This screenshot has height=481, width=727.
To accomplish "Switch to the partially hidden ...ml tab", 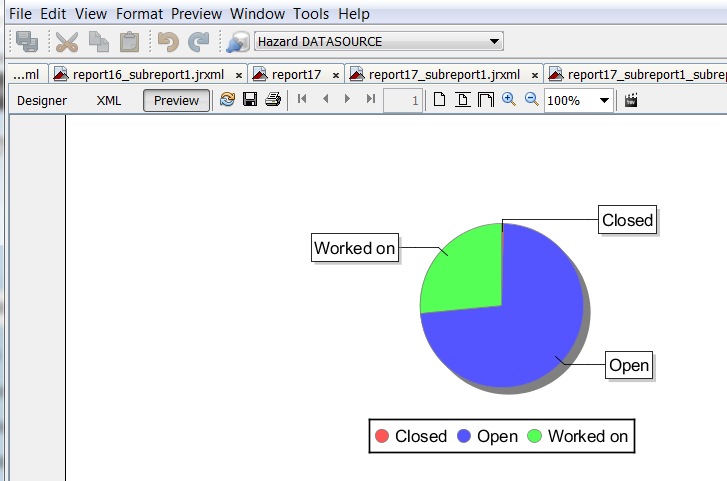I will pos(27,74).
